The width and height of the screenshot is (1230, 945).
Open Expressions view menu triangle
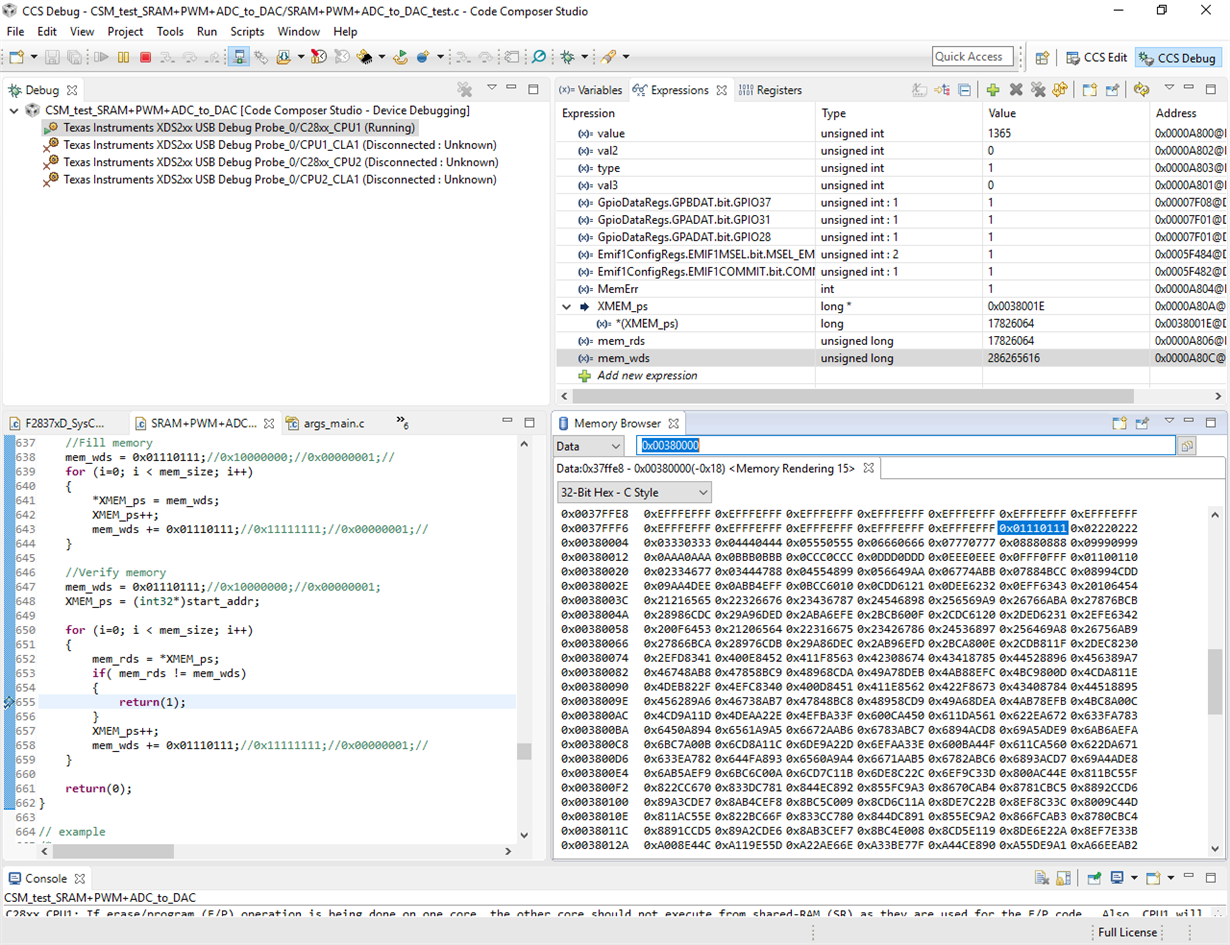(1169, 88)
